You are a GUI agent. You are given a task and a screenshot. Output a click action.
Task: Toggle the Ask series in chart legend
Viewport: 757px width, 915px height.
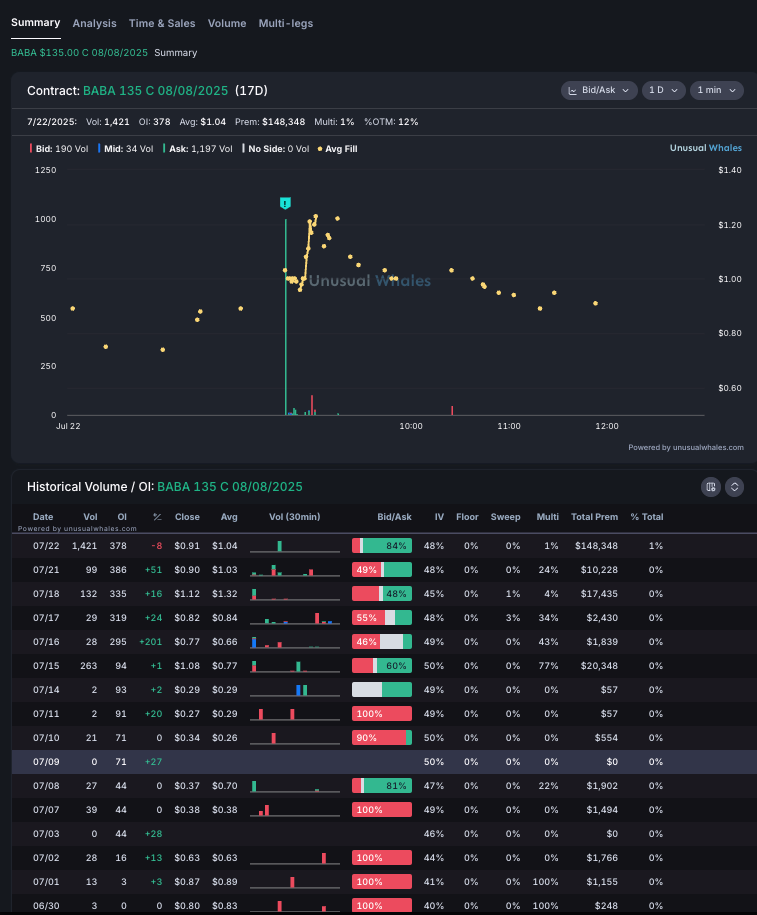tap(198, 149)
